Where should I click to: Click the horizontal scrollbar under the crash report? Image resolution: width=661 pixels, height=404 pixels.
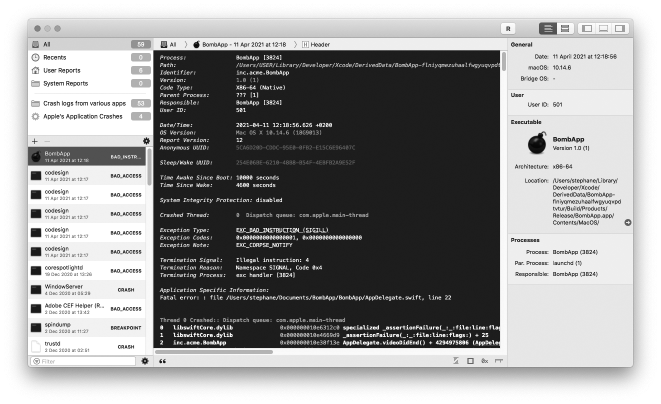tap(215, 352)
